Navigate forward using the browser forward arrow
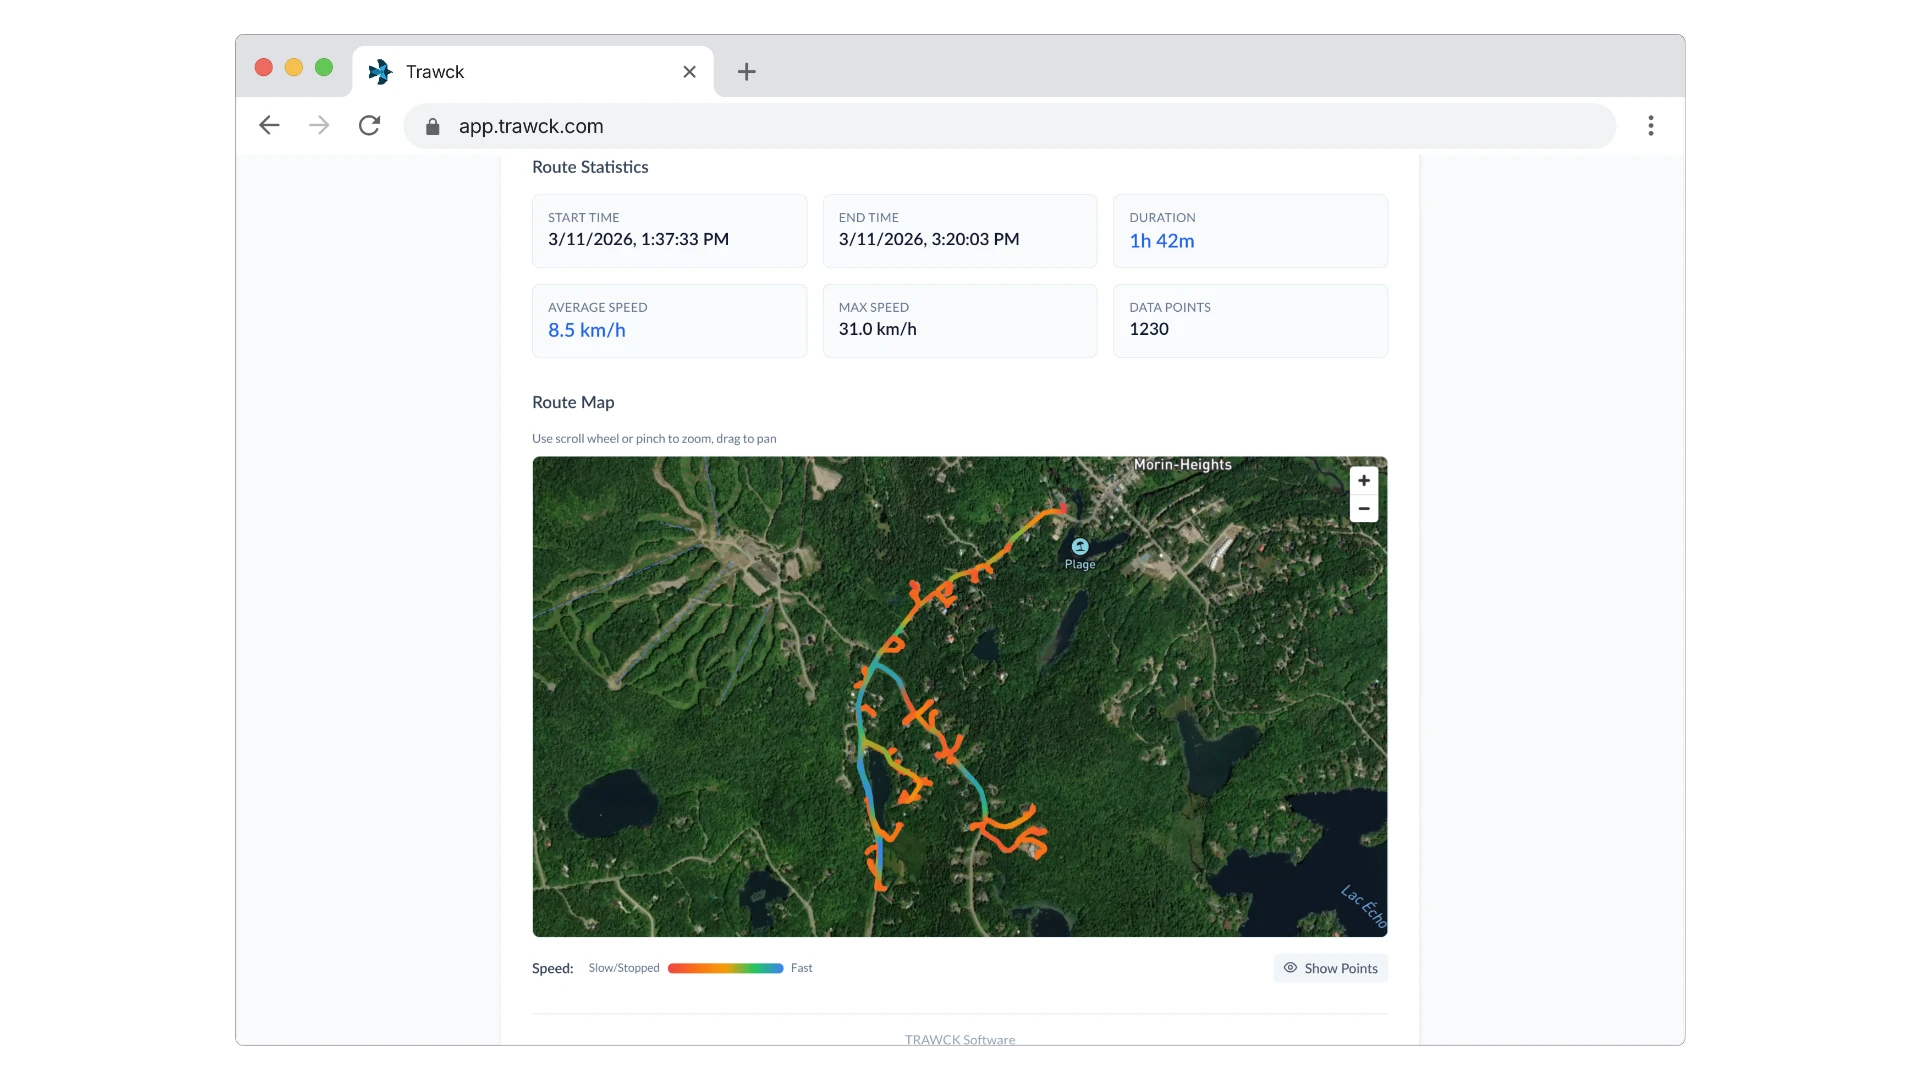The height and width of the screenshot is (1080, 1920). point(318,125)
